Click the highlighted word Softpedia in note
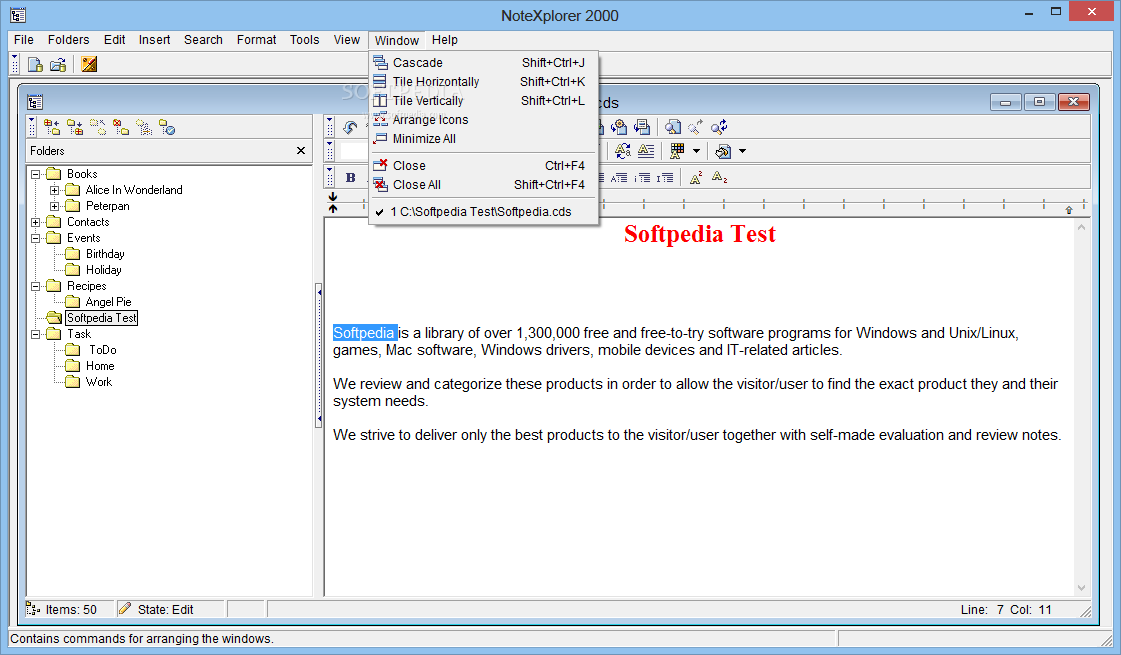The height and width of the screenshot is (655, 1121). (x=364, y=333)
